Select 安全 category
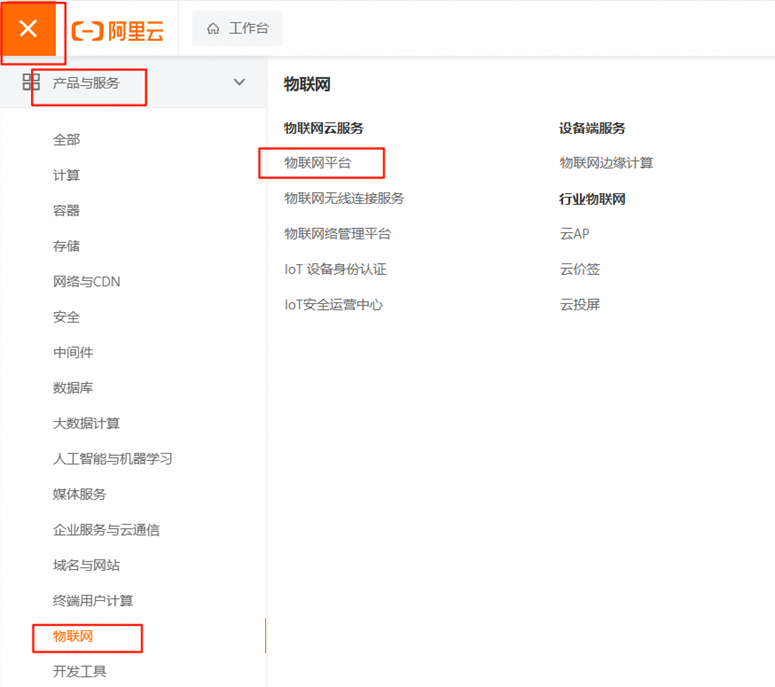775x687 pixels. [x=66, y=317]
